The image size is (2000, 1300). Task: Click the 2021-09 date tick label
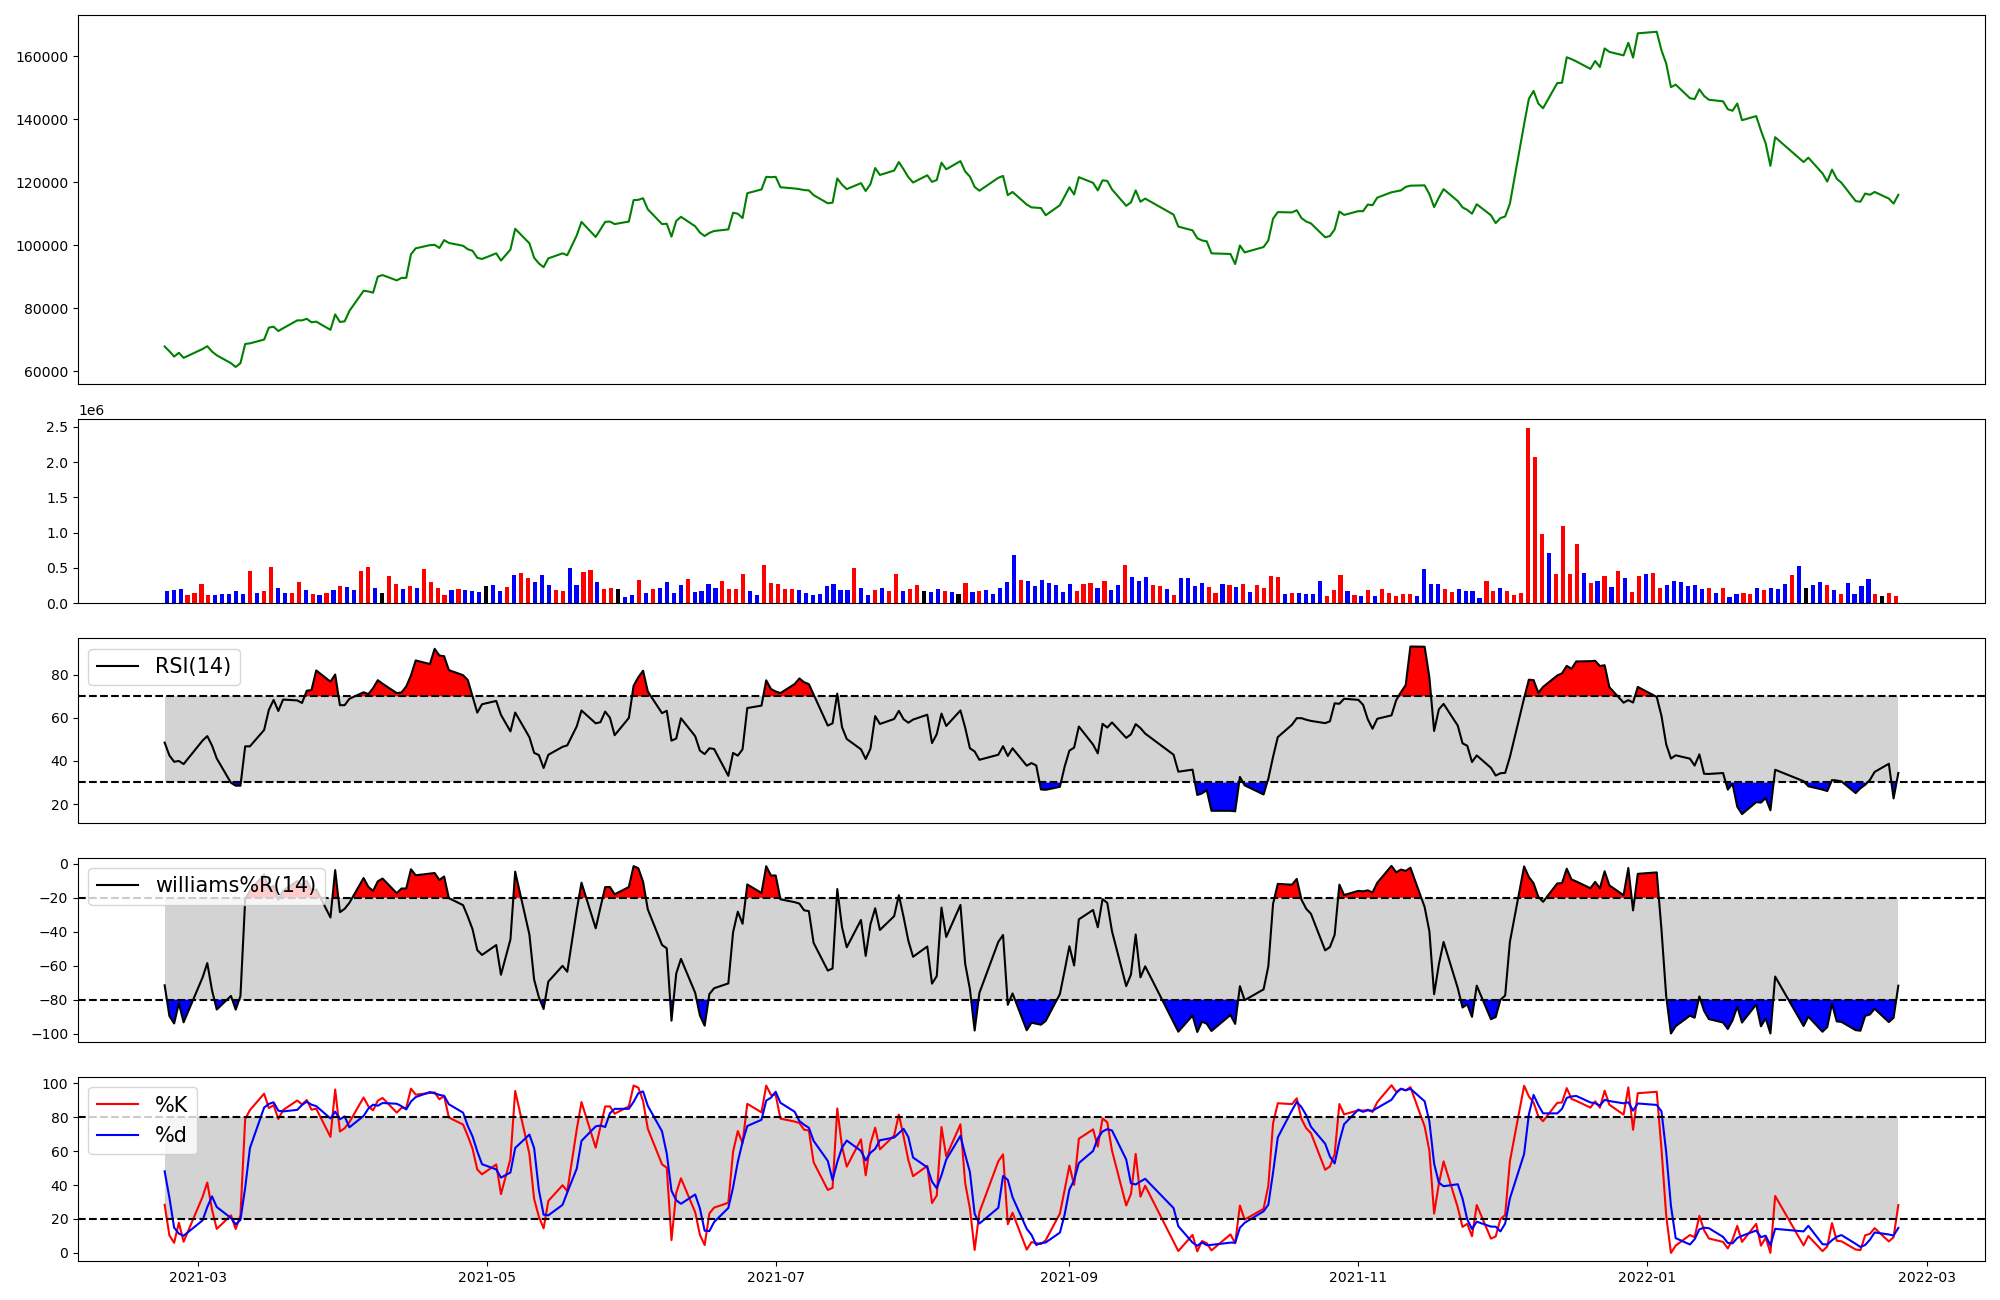coord(1069,1277)
